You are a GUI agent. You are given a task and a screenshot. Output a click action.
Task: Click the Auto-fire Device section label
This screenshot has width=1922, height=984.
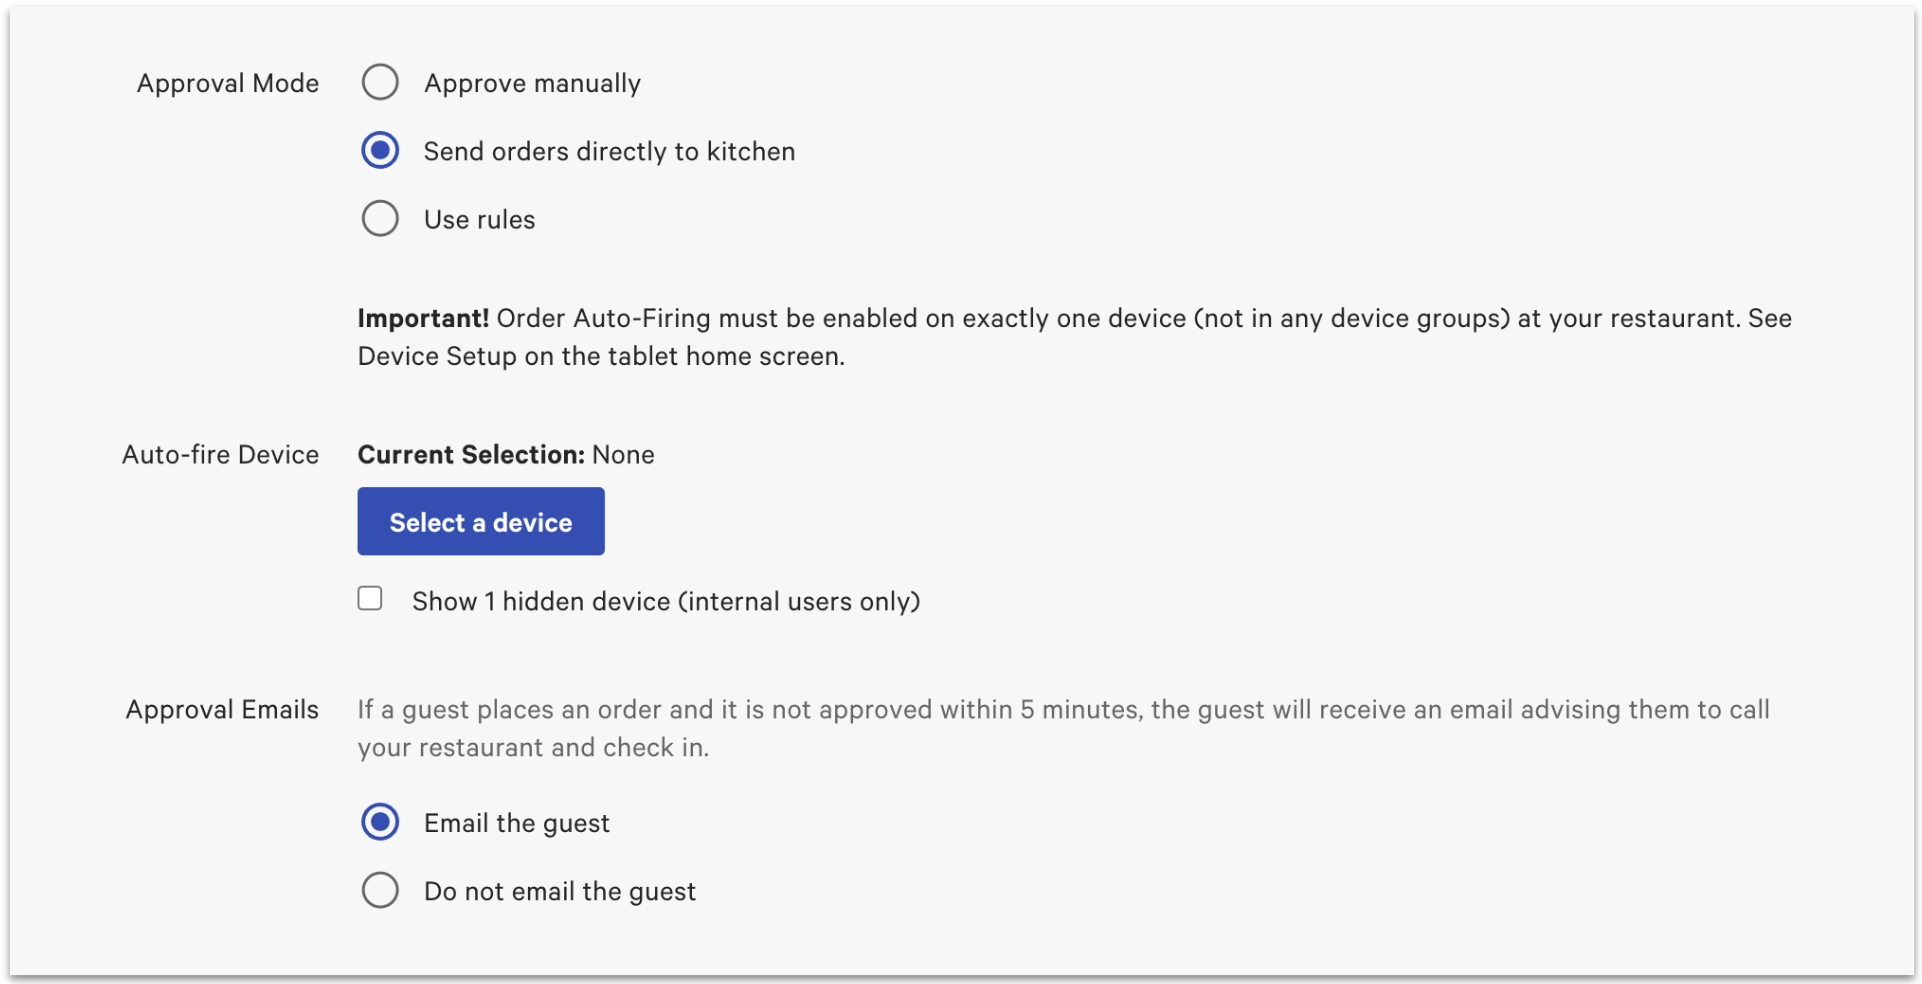(220, 455)
